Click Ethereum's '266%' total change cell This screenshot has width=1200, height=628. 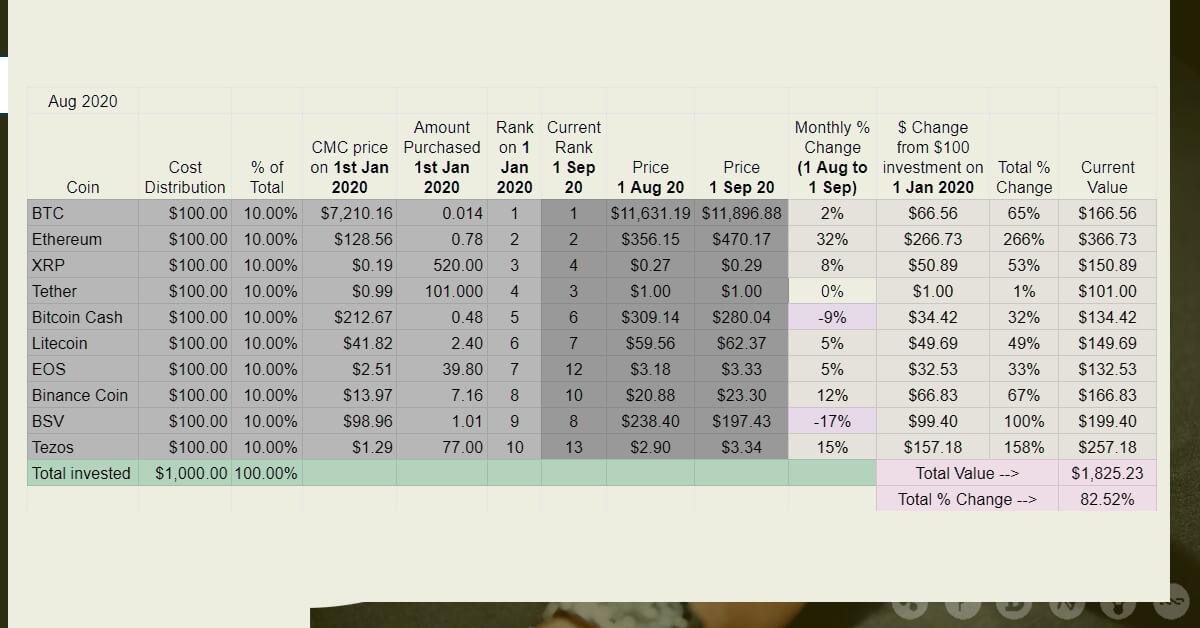(x=1024, y=239)
